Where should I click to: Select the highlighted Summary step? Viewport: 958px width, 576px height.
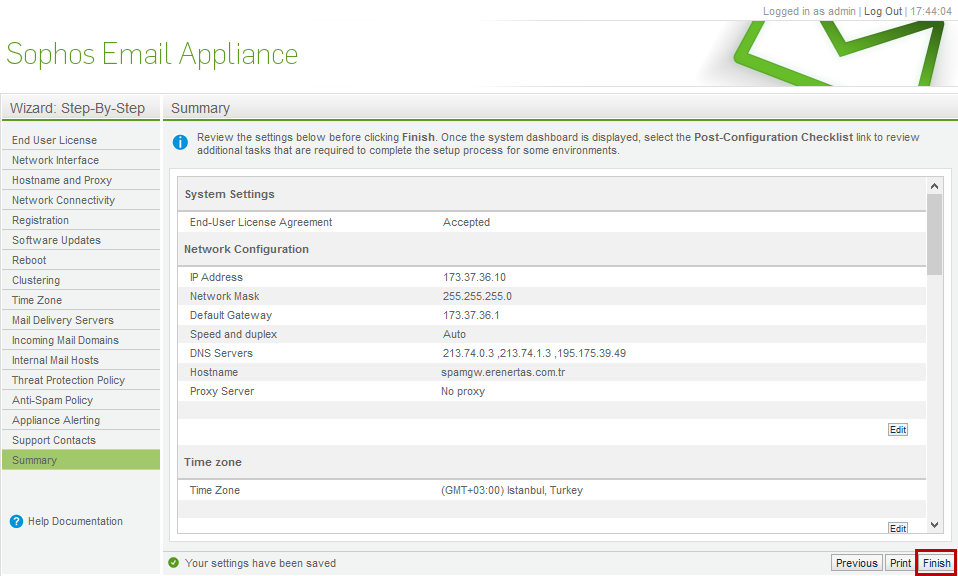(81, 460)
